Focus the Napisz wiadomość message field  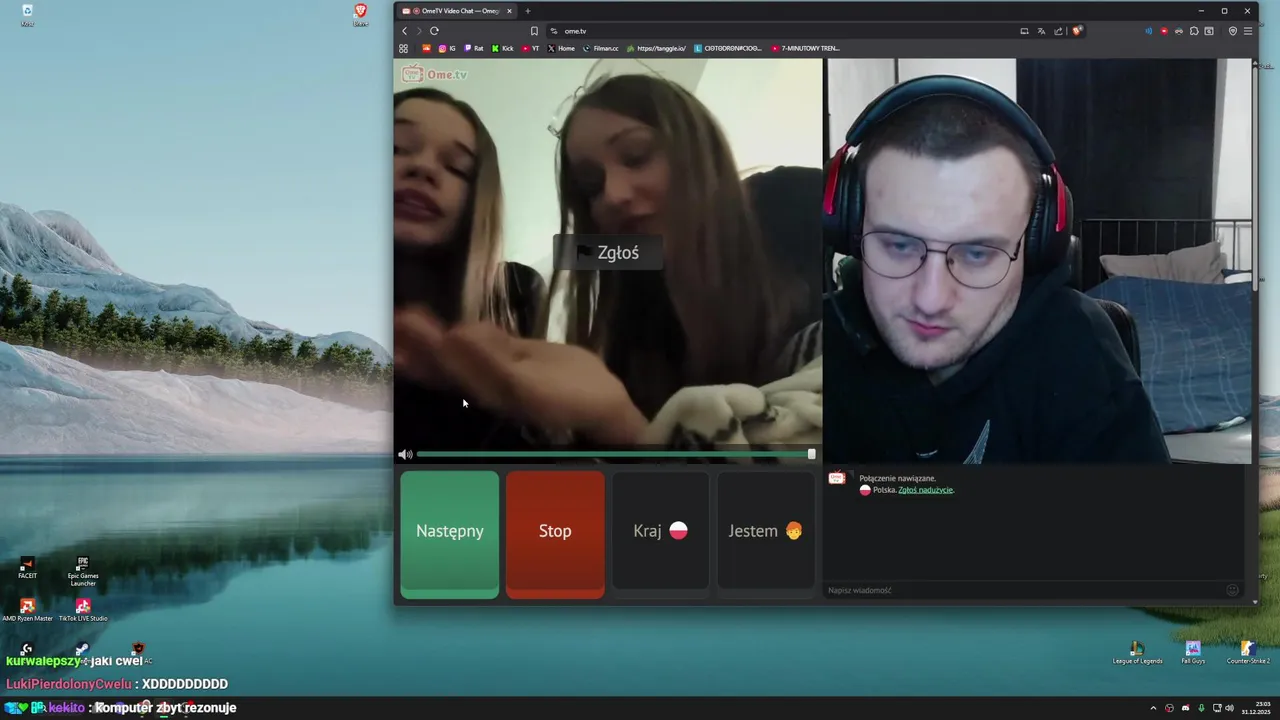point(1025,590)
